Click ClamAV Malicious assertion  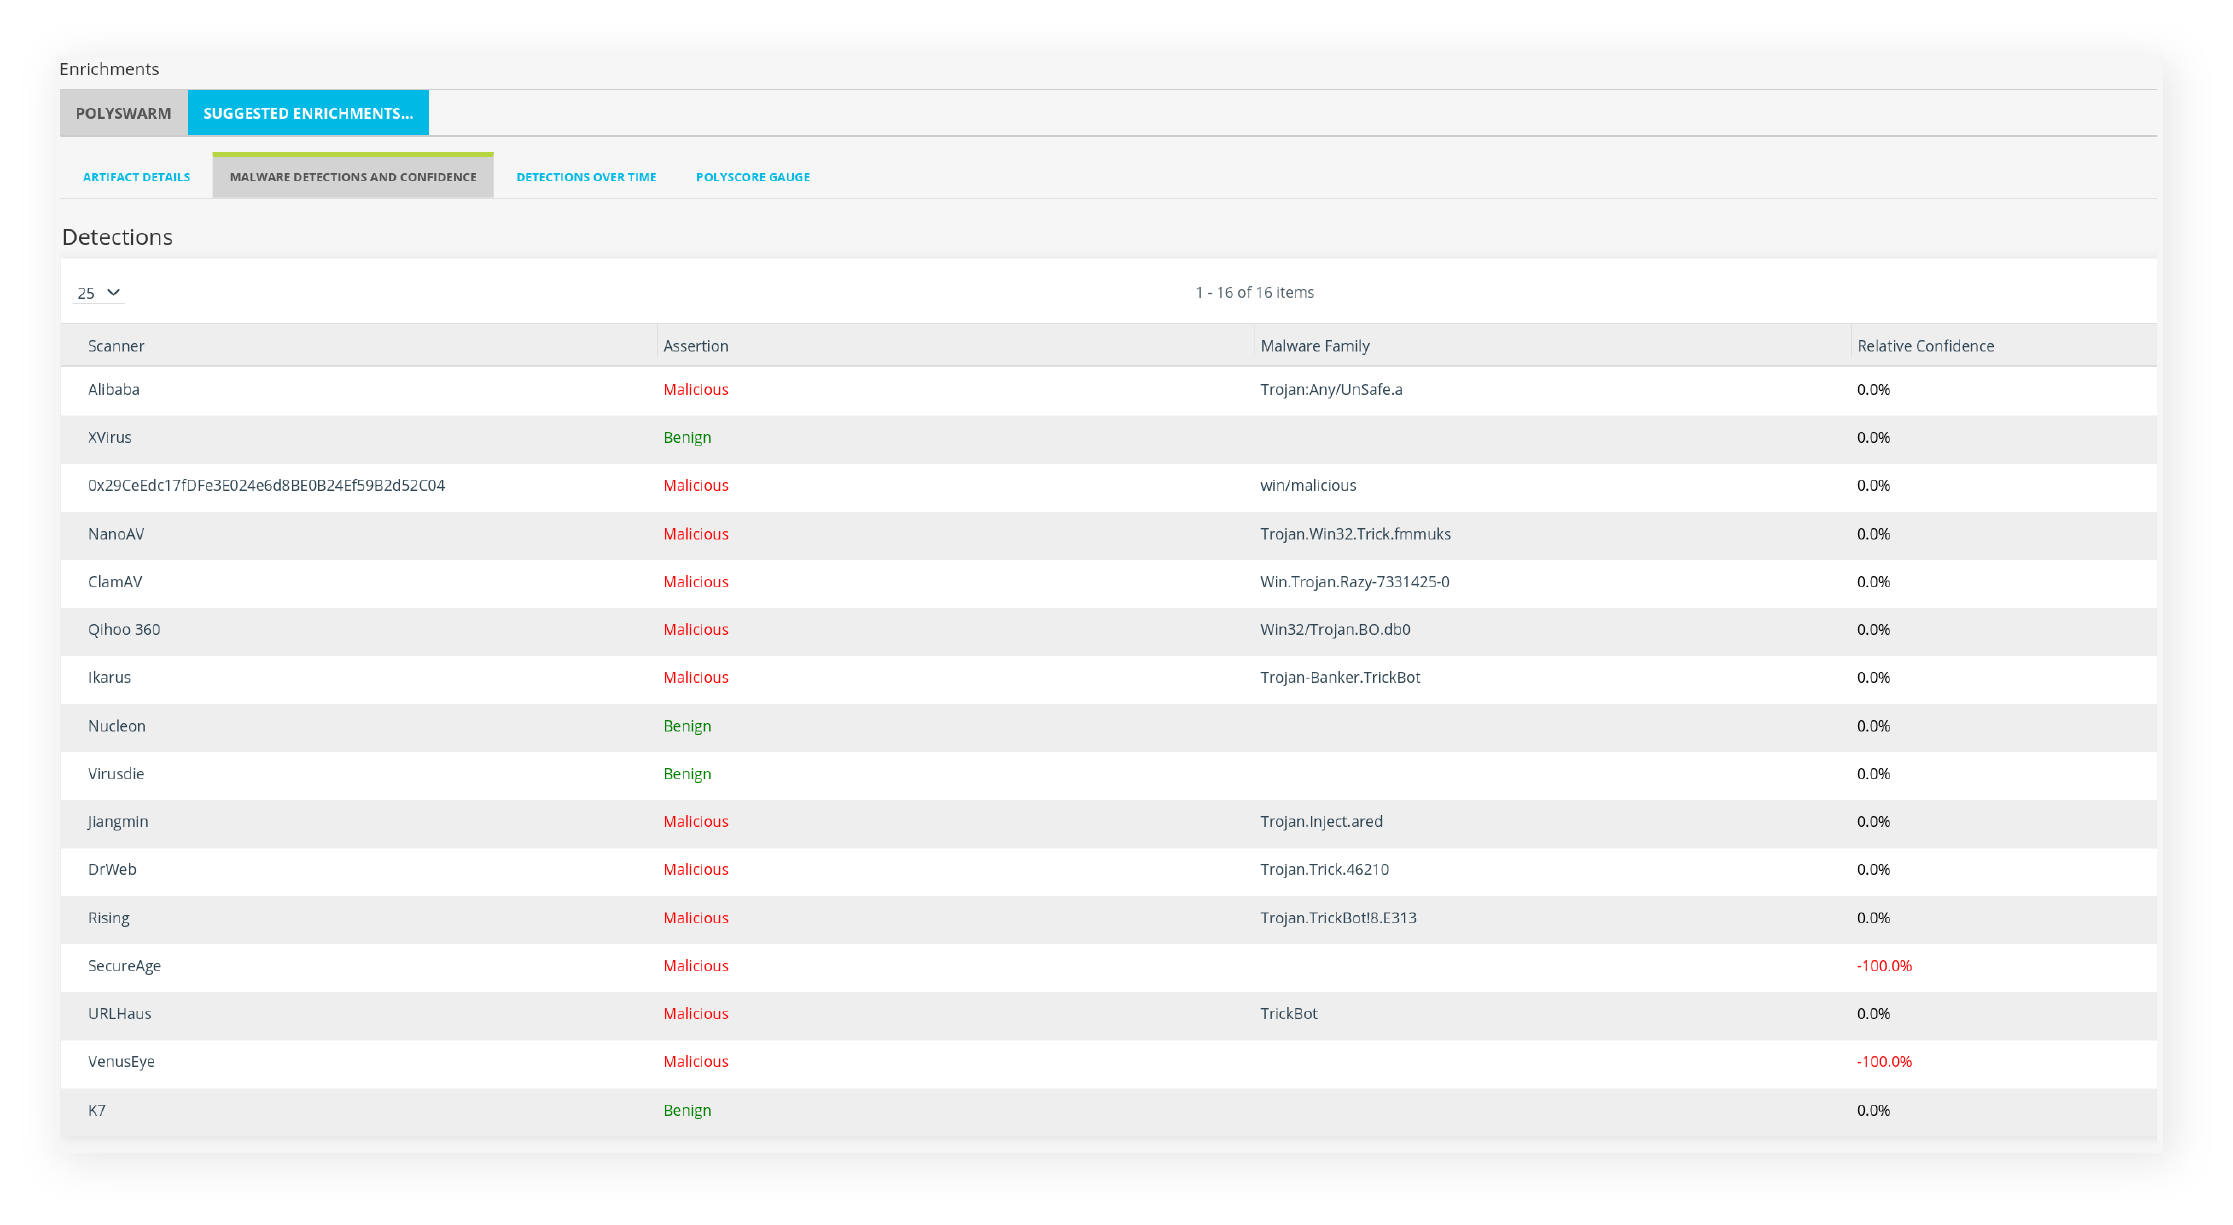696,582
